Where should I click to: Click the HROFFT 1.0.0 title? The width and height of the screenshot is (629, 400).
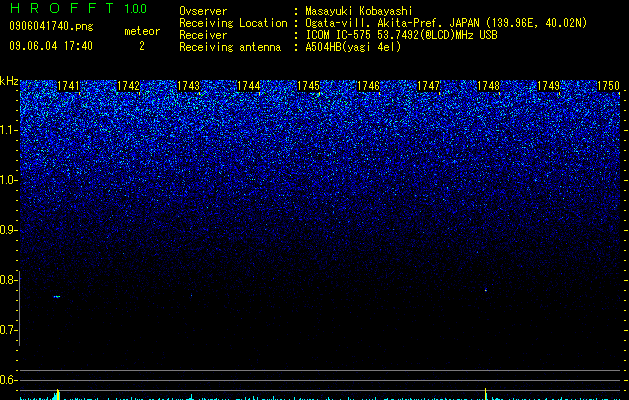coord(78,8)
